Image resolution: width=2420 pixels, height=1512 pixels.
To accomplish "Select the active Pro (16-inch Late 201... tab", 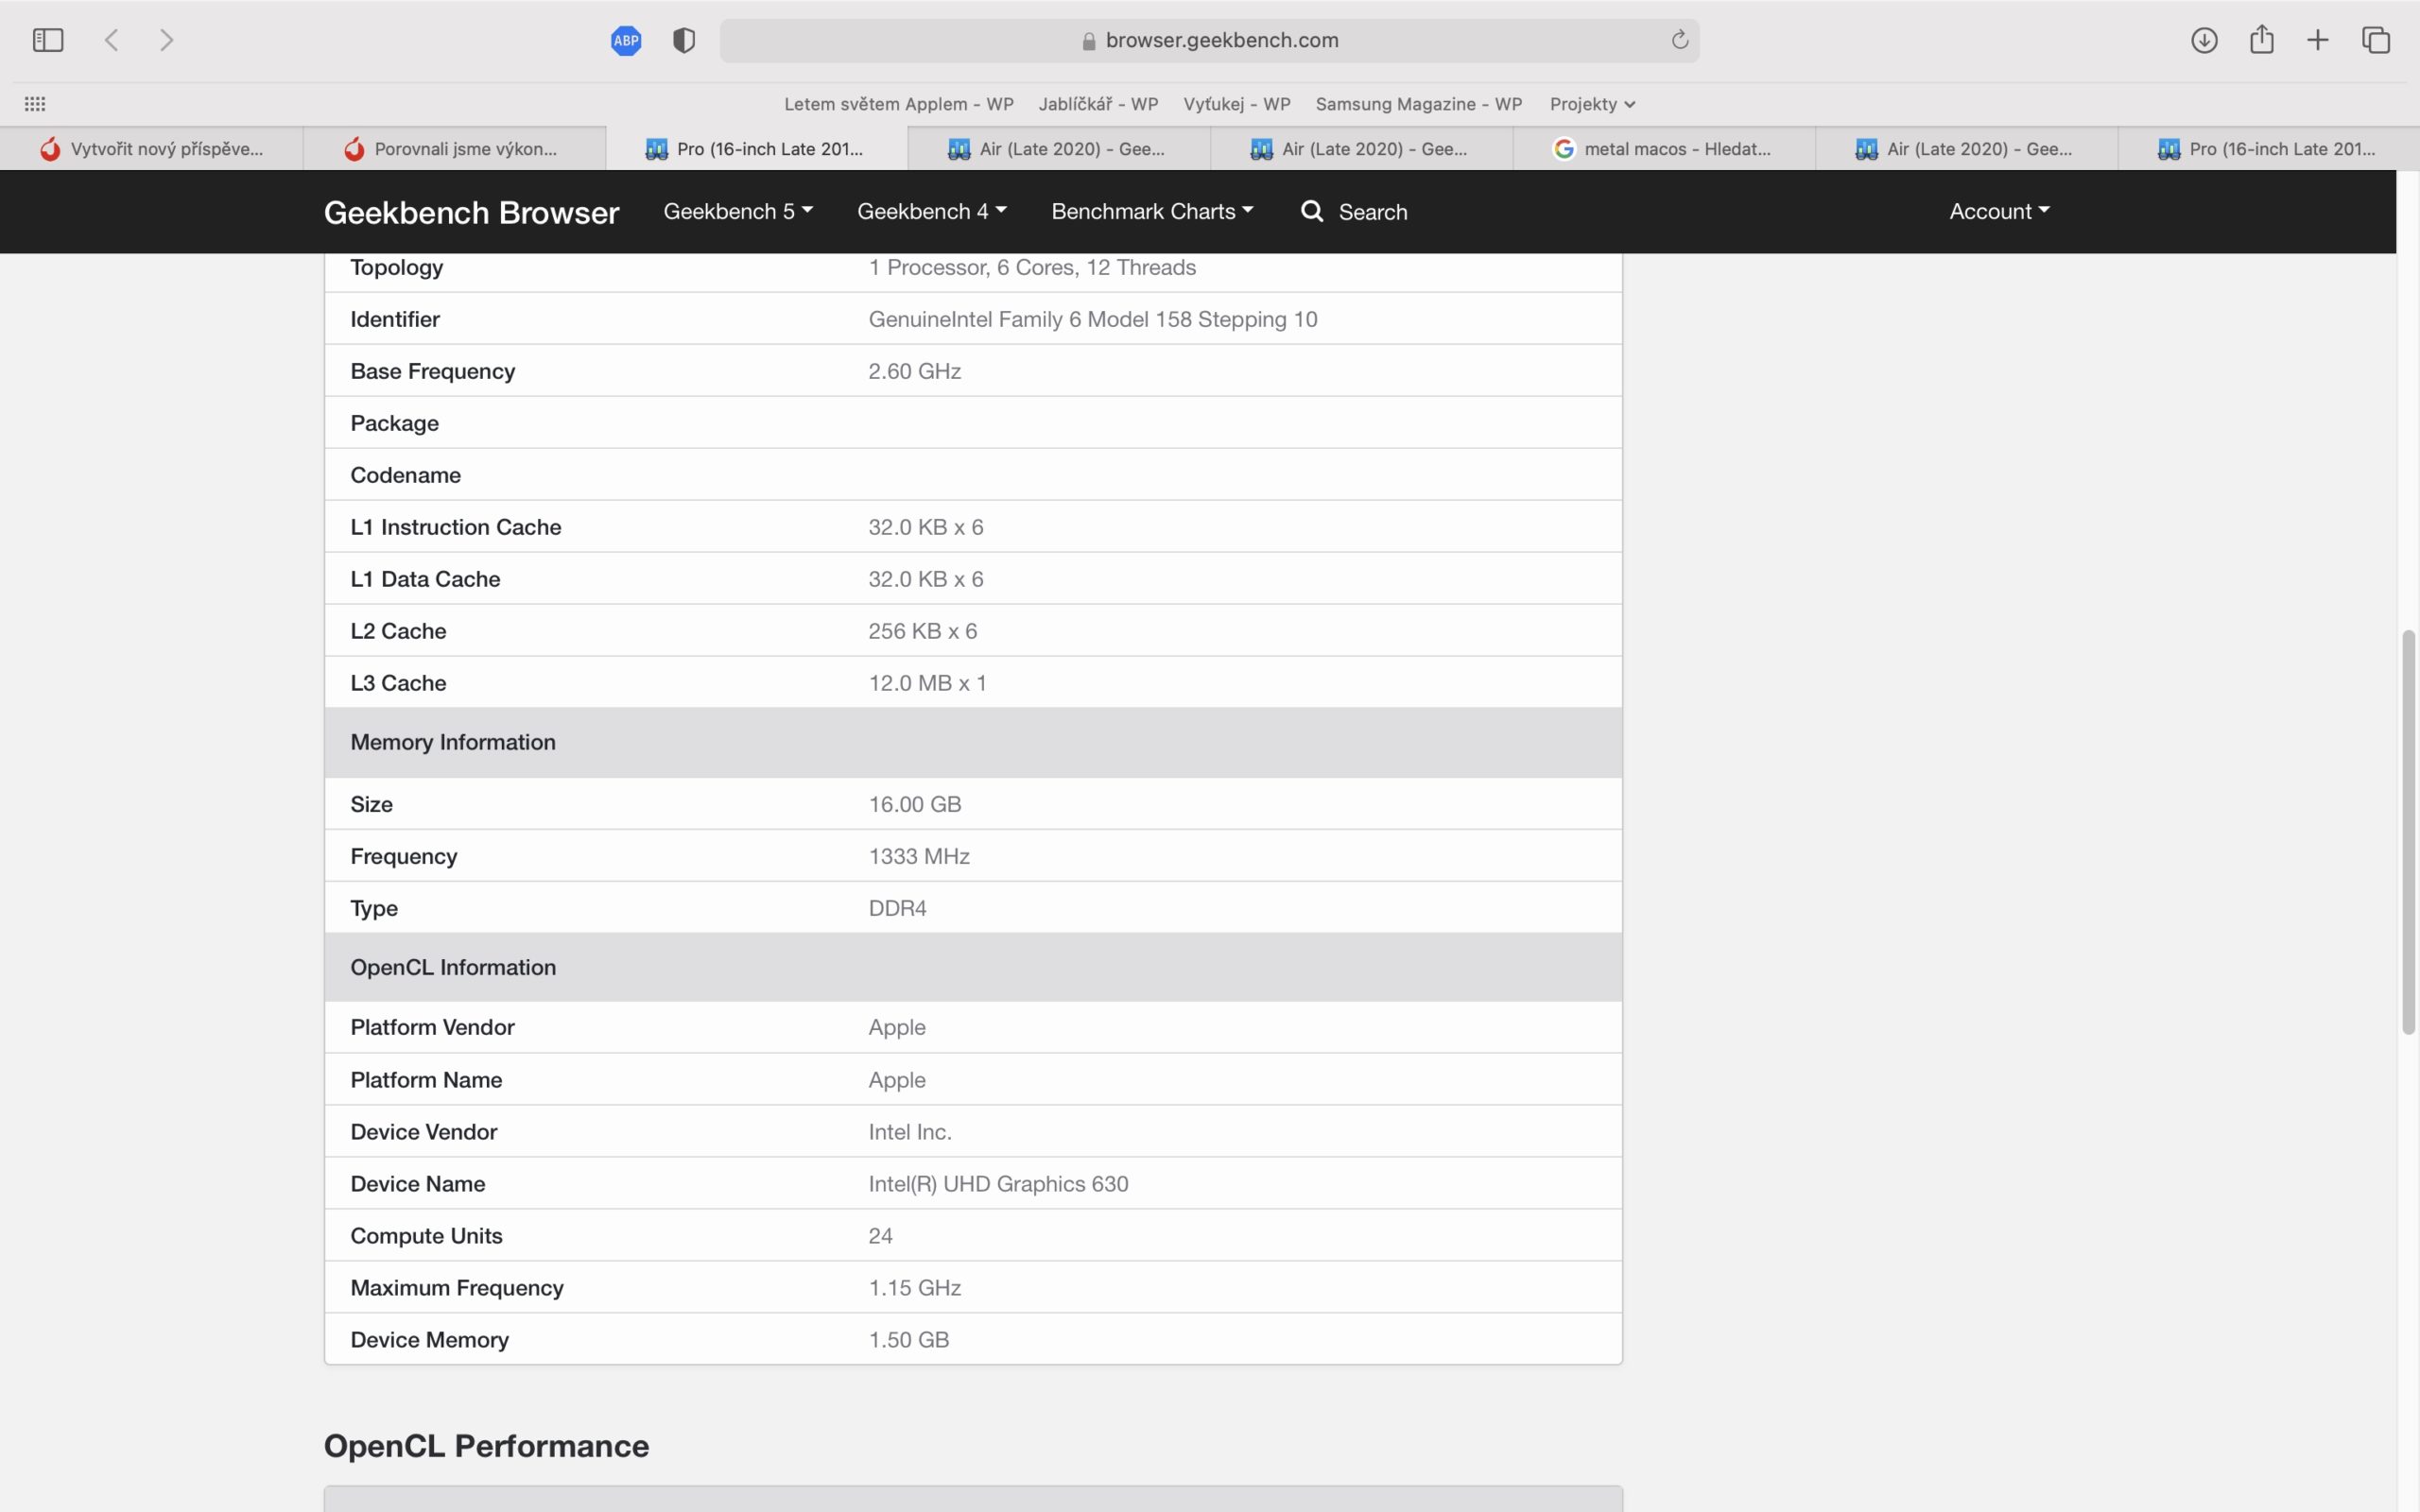I will coord(757,149).
